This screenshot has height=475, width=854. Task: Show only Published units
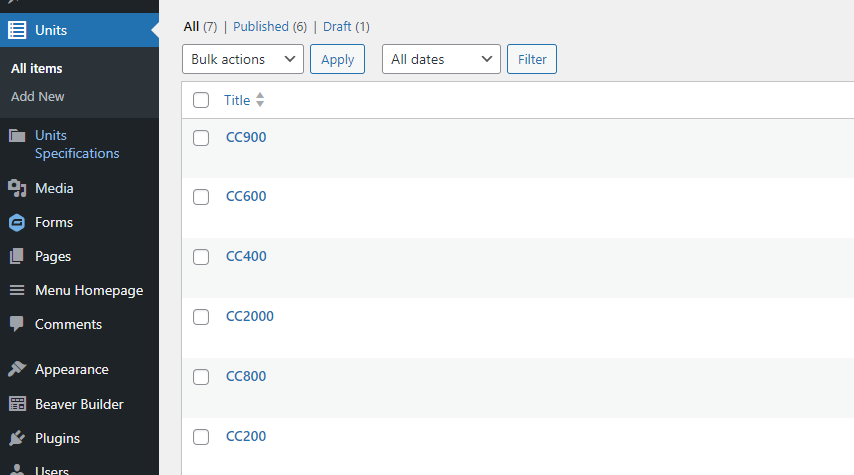tap(261, 27)
